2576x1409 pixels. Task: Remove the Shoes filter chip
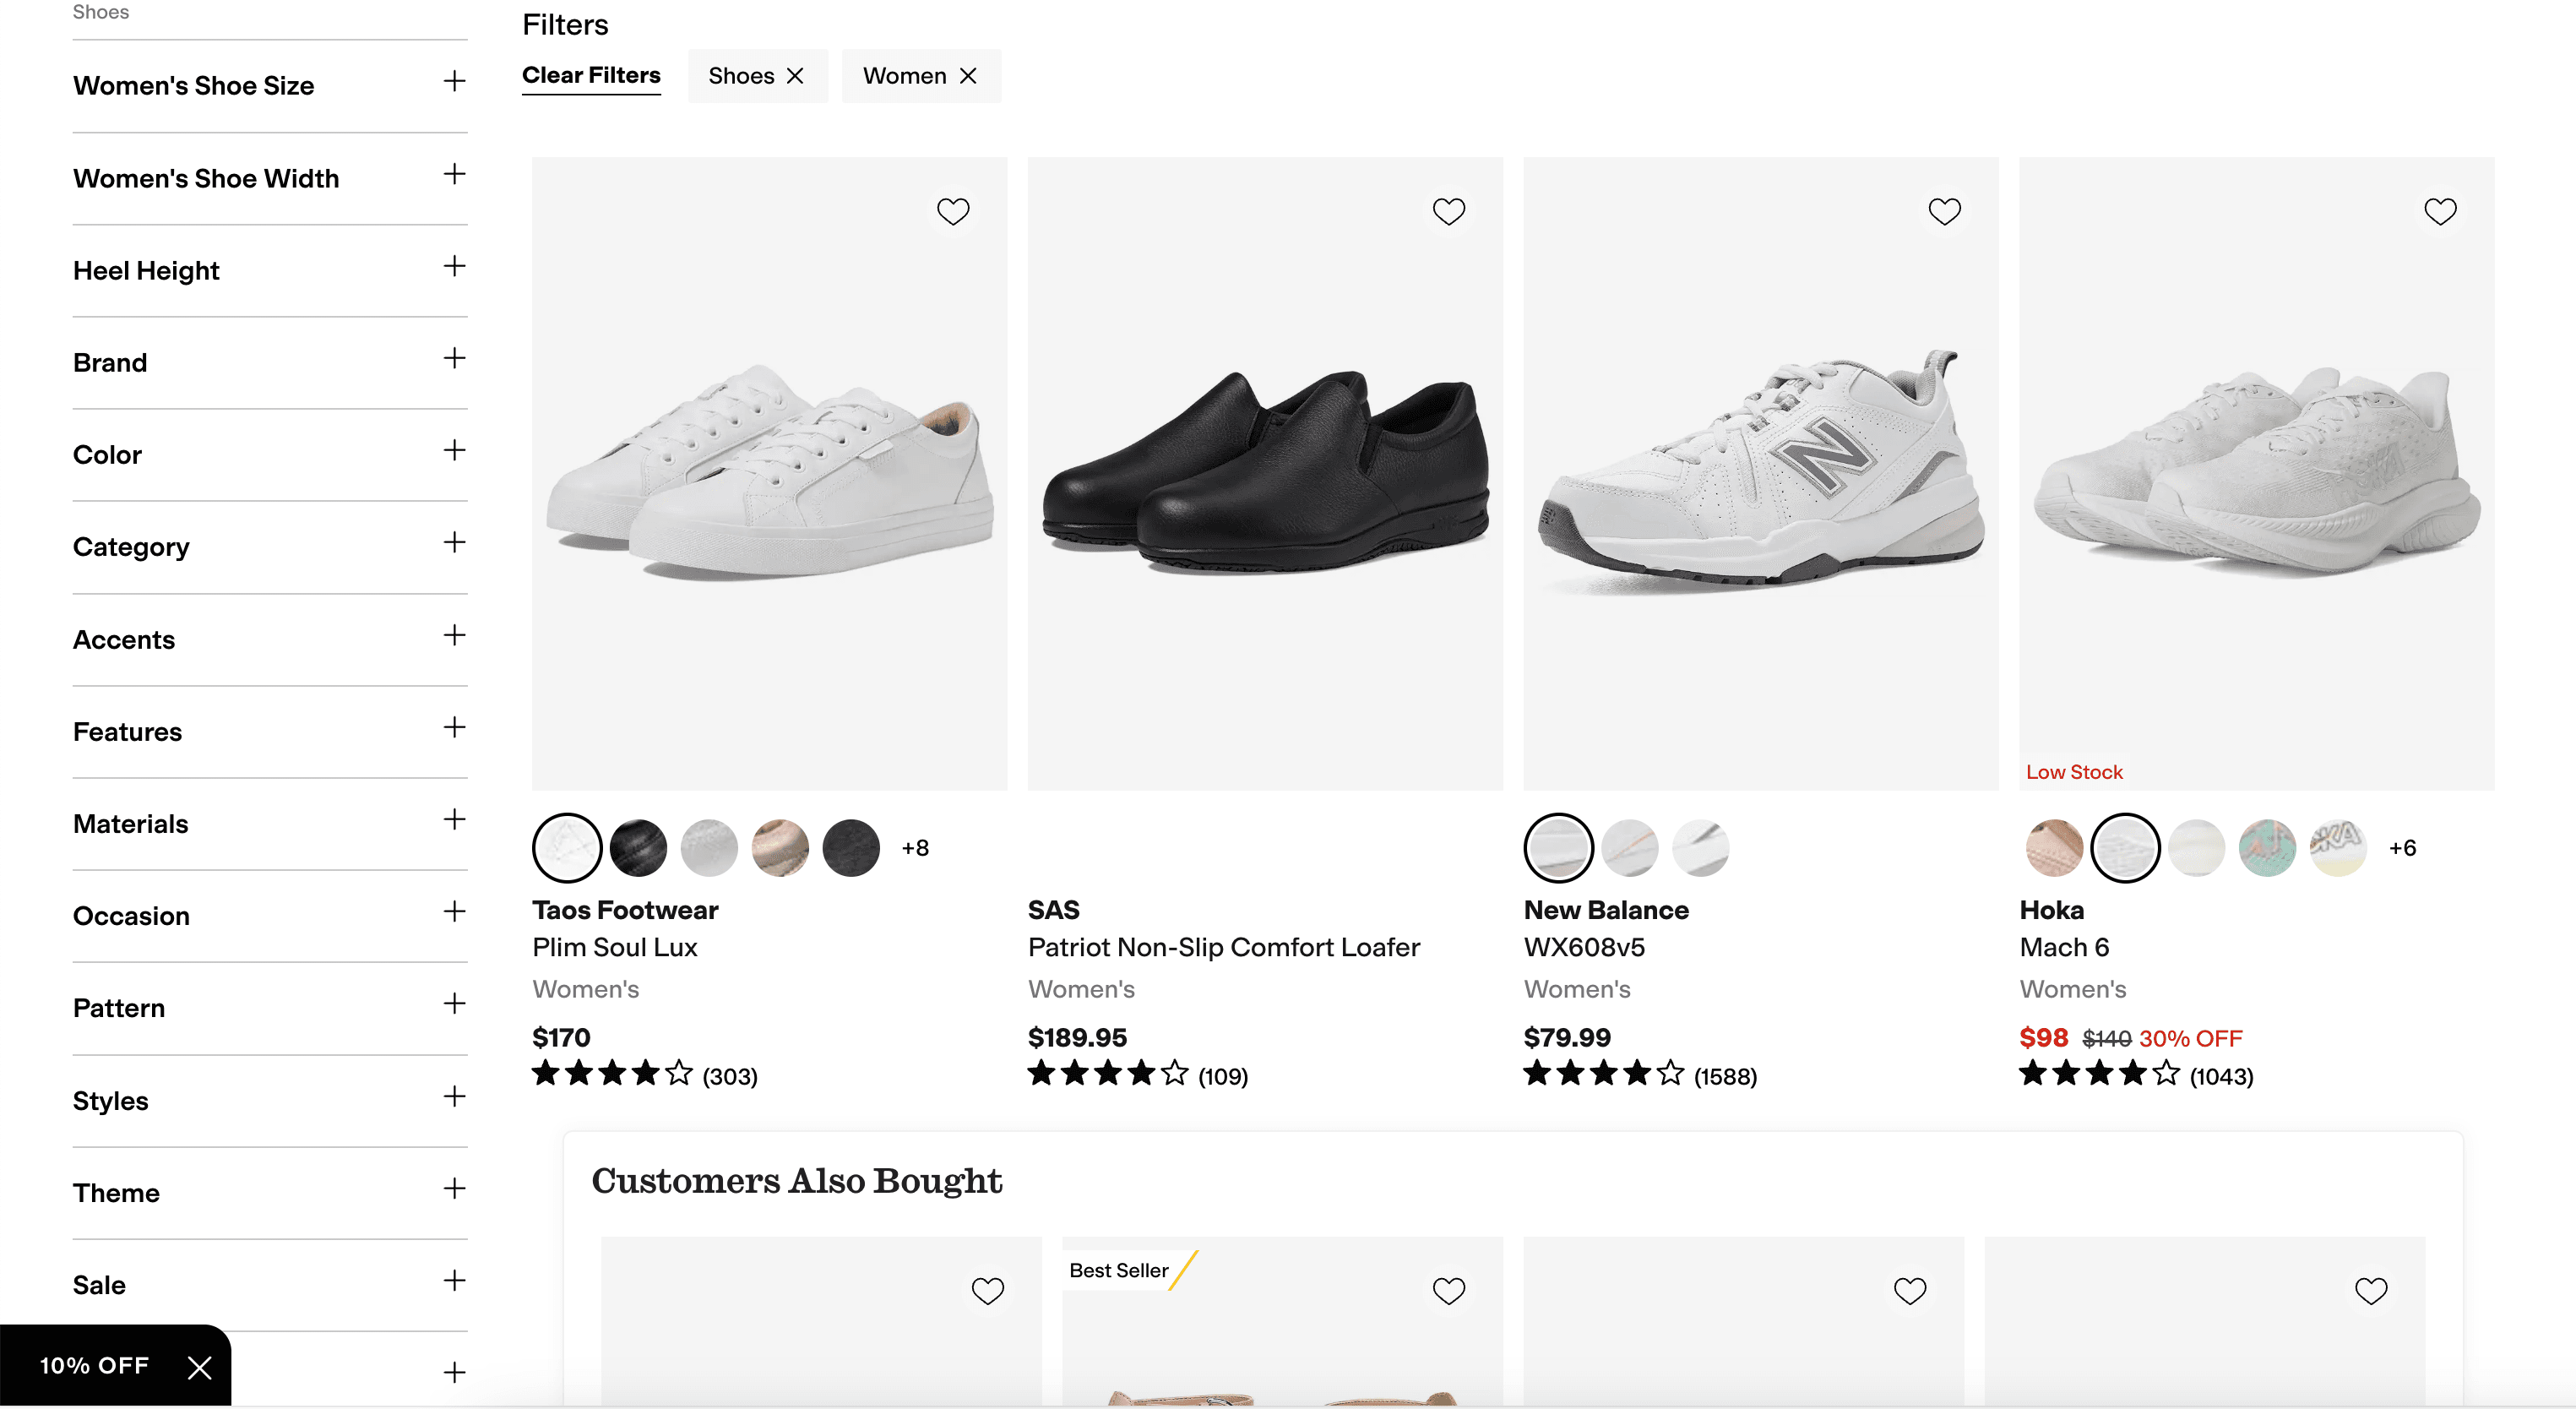tap(796, 75)
